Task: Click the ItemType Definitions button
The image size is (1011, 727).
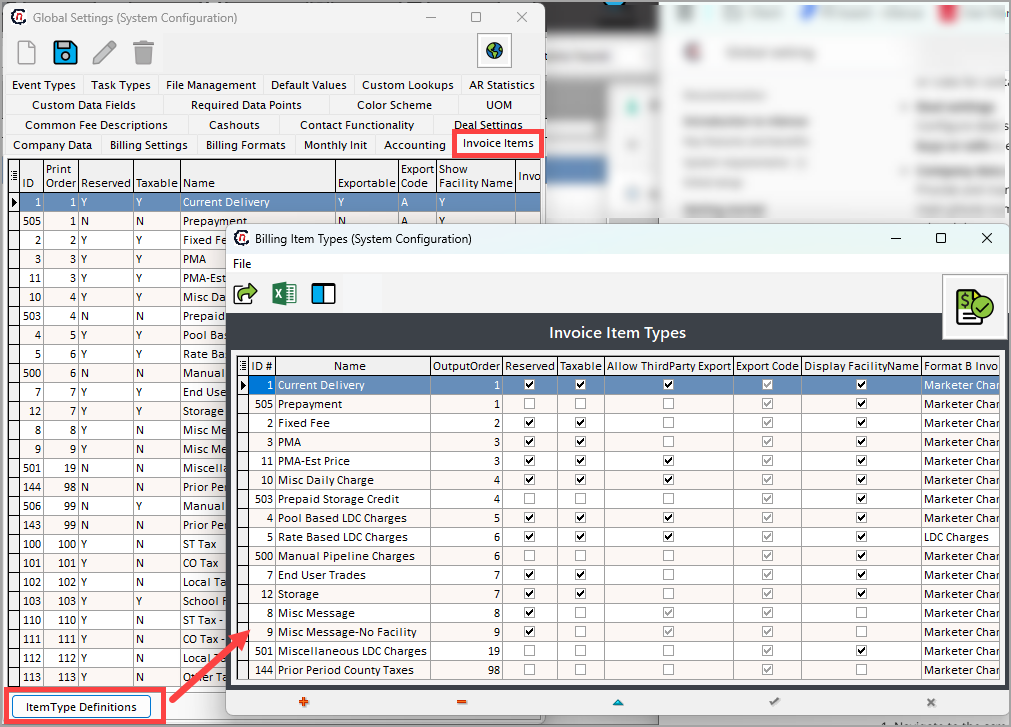Action: [81, 707]
